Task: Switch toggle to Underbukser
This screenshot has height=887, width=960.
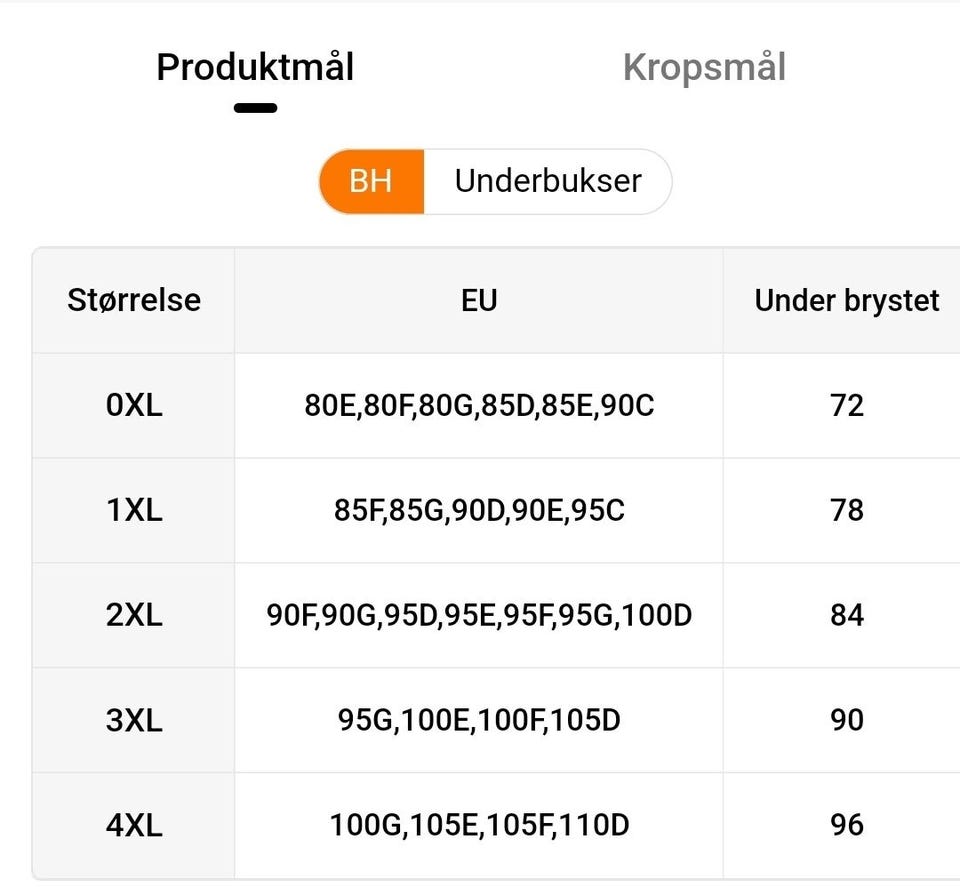Action: click(x=548, y=181)
